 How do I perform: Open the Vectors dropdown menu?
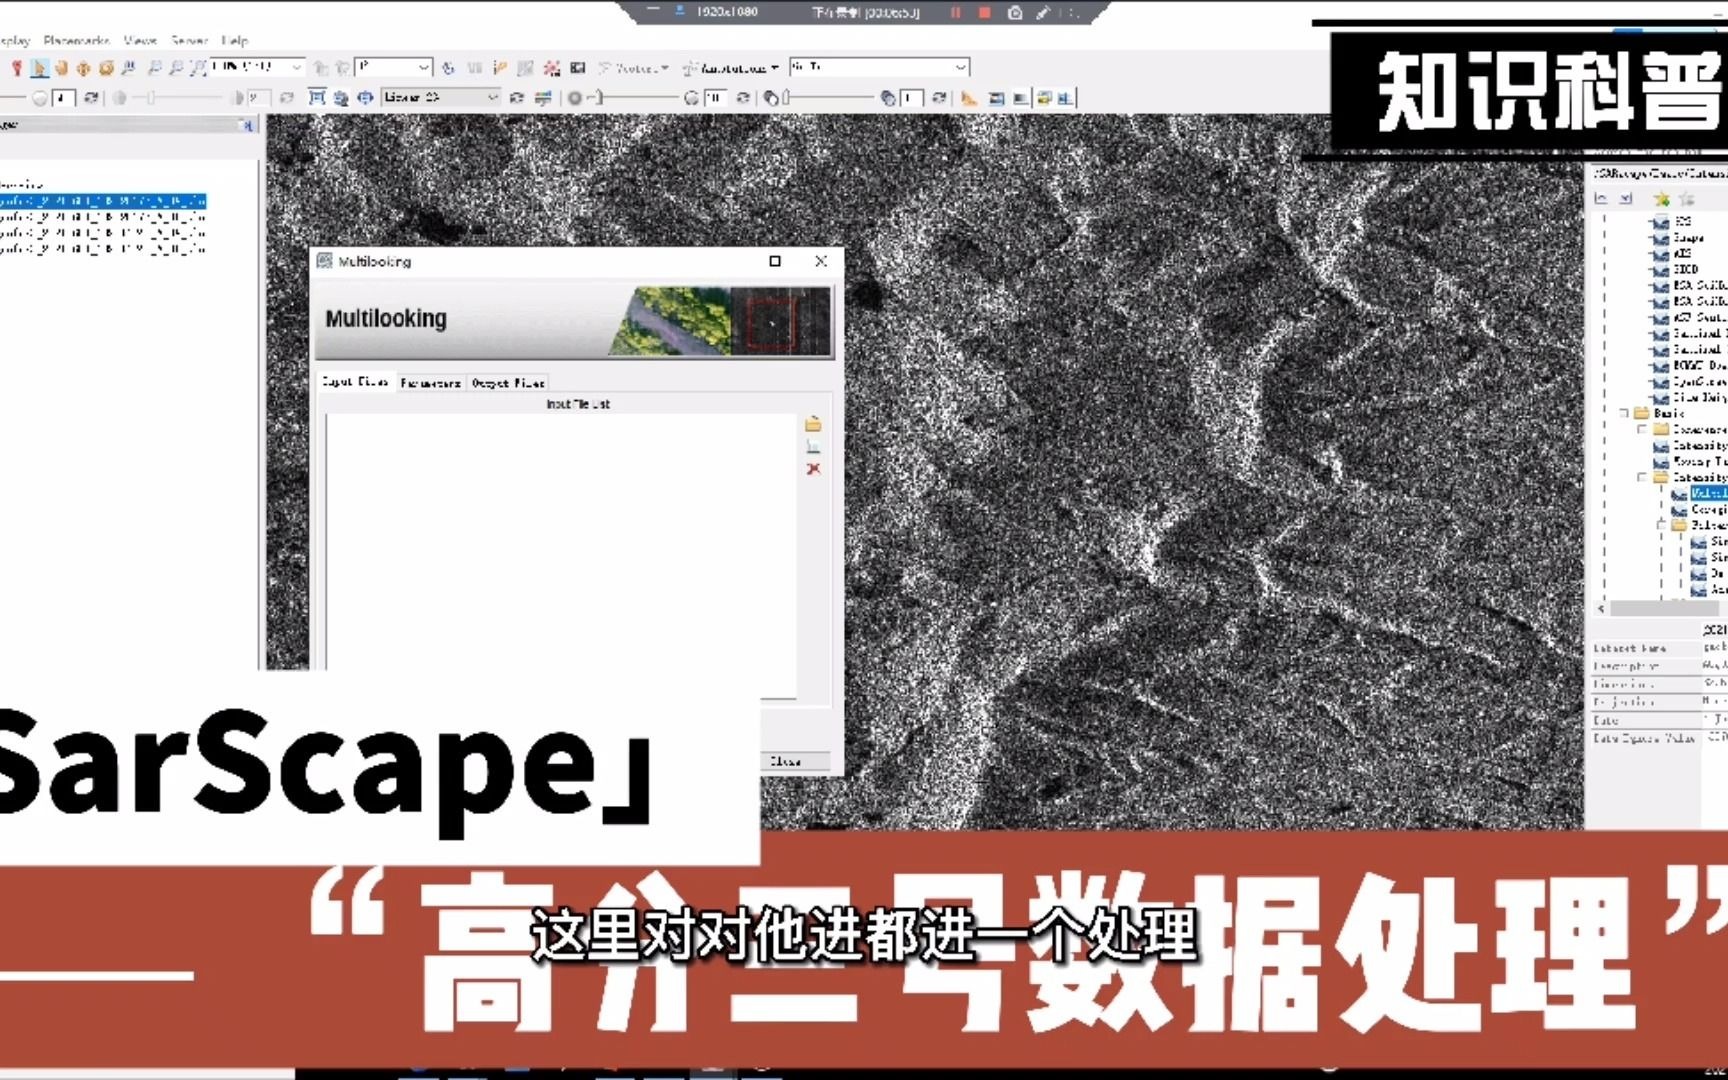634,68
